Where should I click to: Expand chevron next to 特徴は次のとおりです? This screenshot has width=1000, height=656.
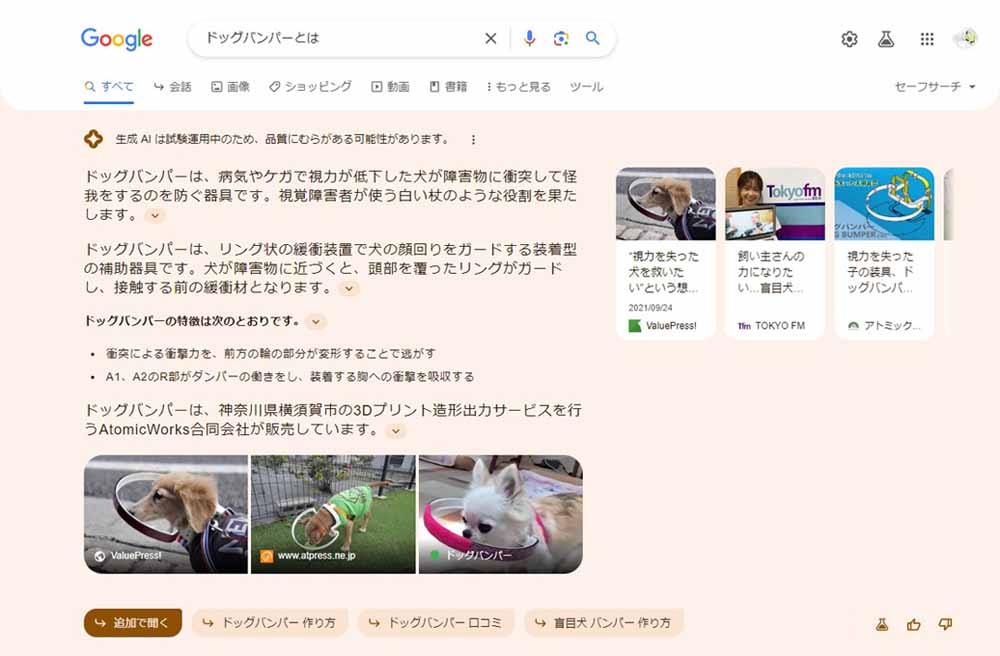click(316, 322)
